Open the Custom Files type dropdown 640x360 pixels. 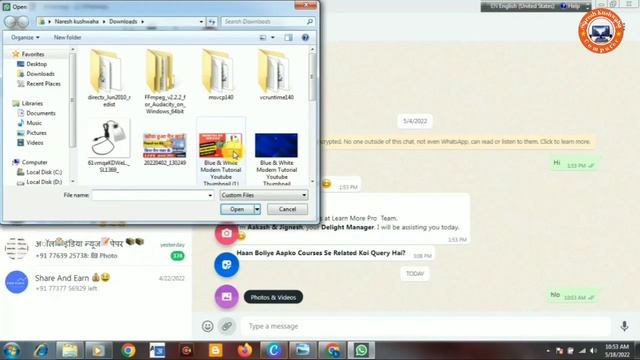264,195
